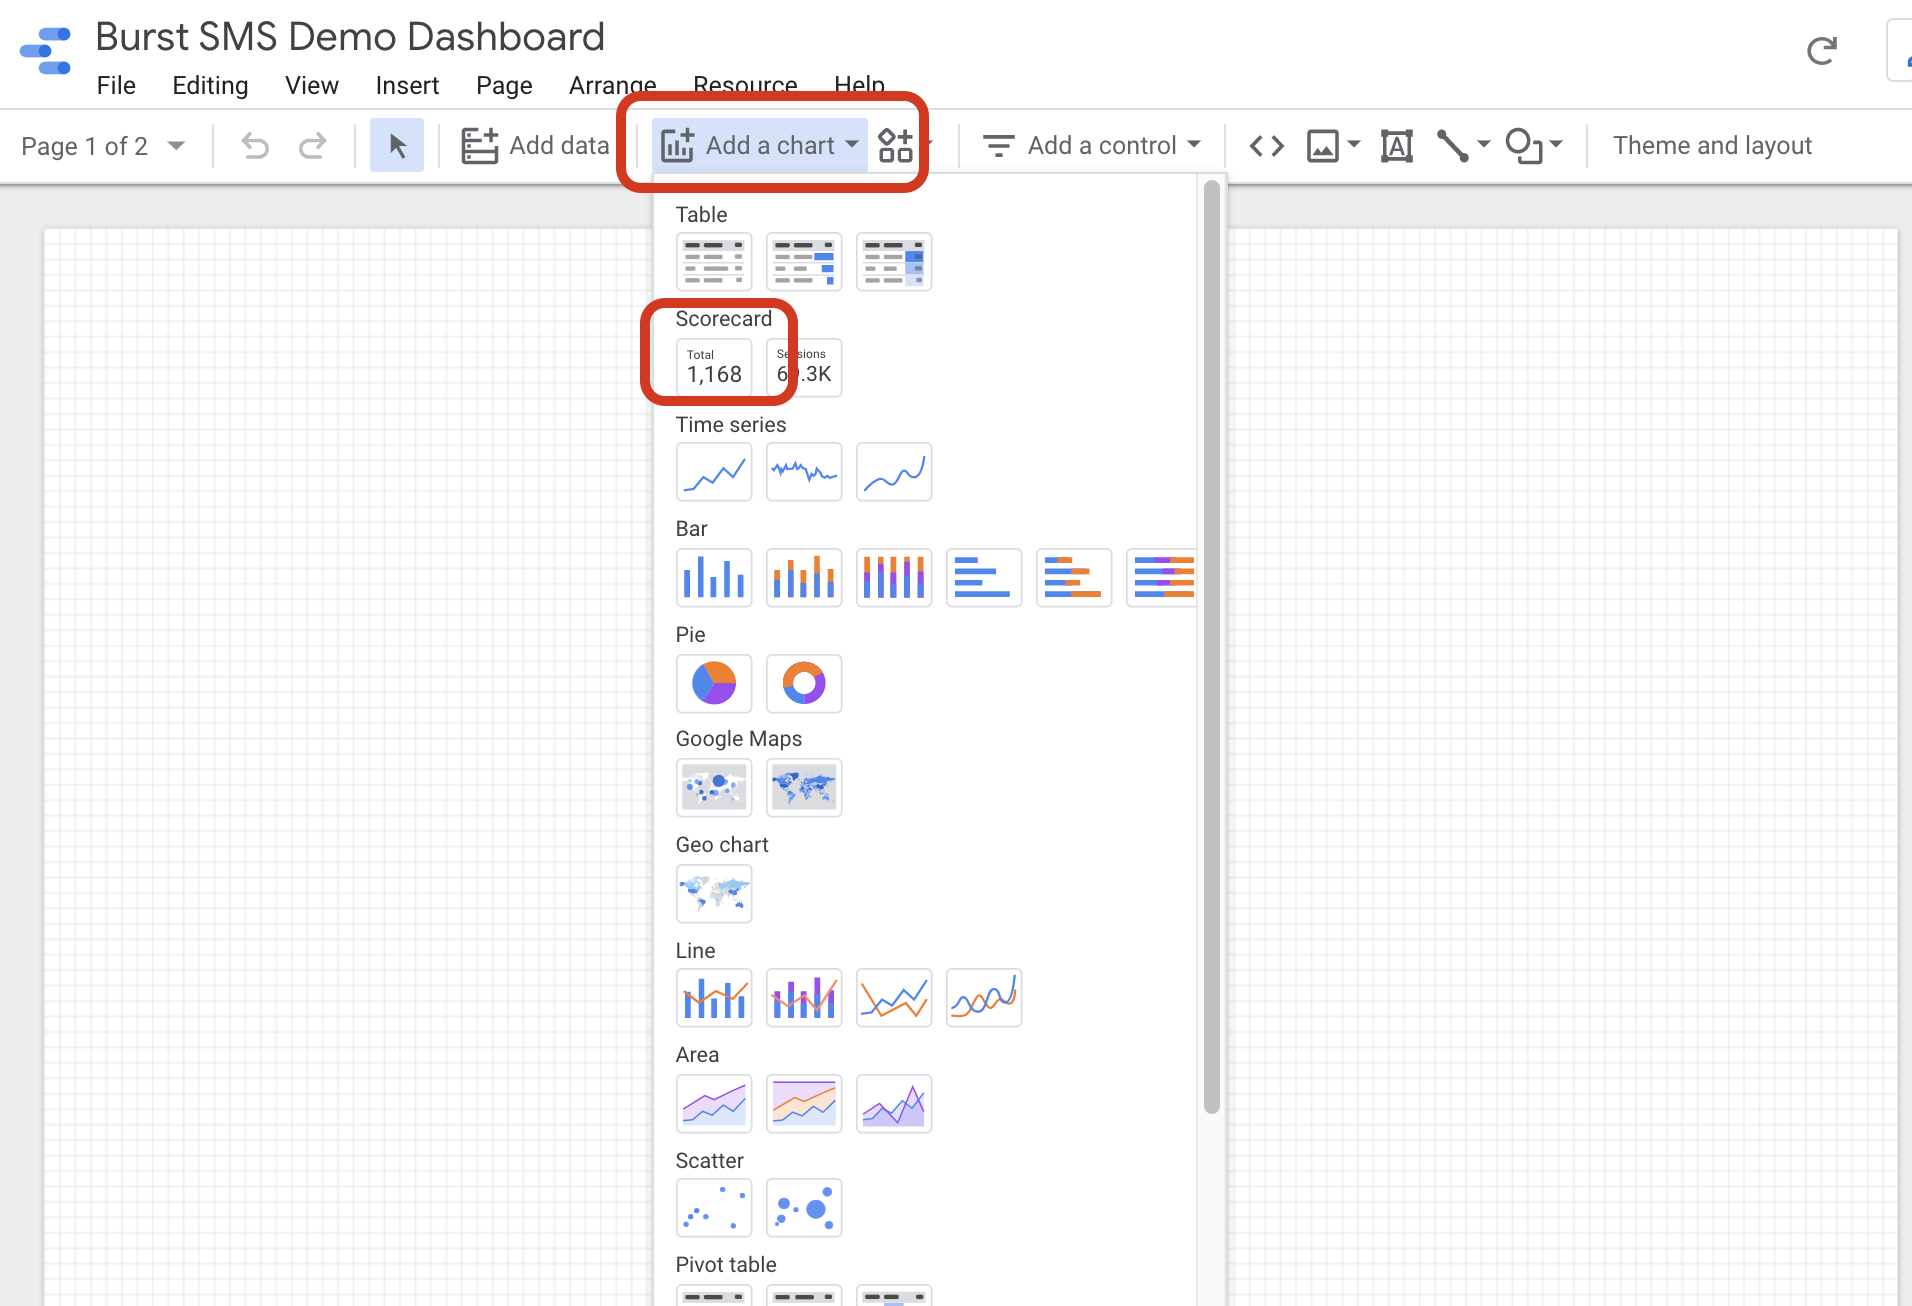Image resolution: width=1912 pixels, height=1306 pixels.
Task: Choose the horizontal bar chart
Action: pos(984,578)
